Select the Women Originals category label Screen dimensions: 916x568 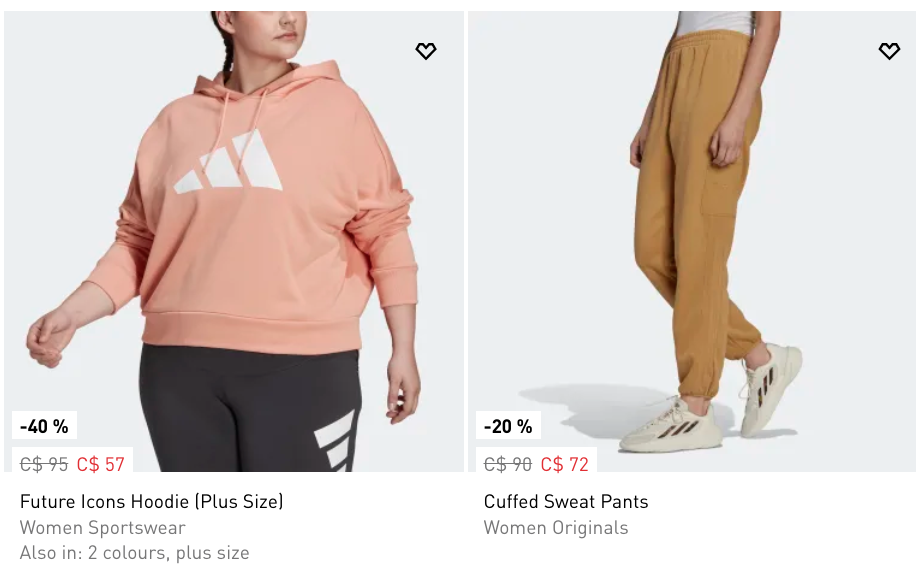[x=556, y=528]
